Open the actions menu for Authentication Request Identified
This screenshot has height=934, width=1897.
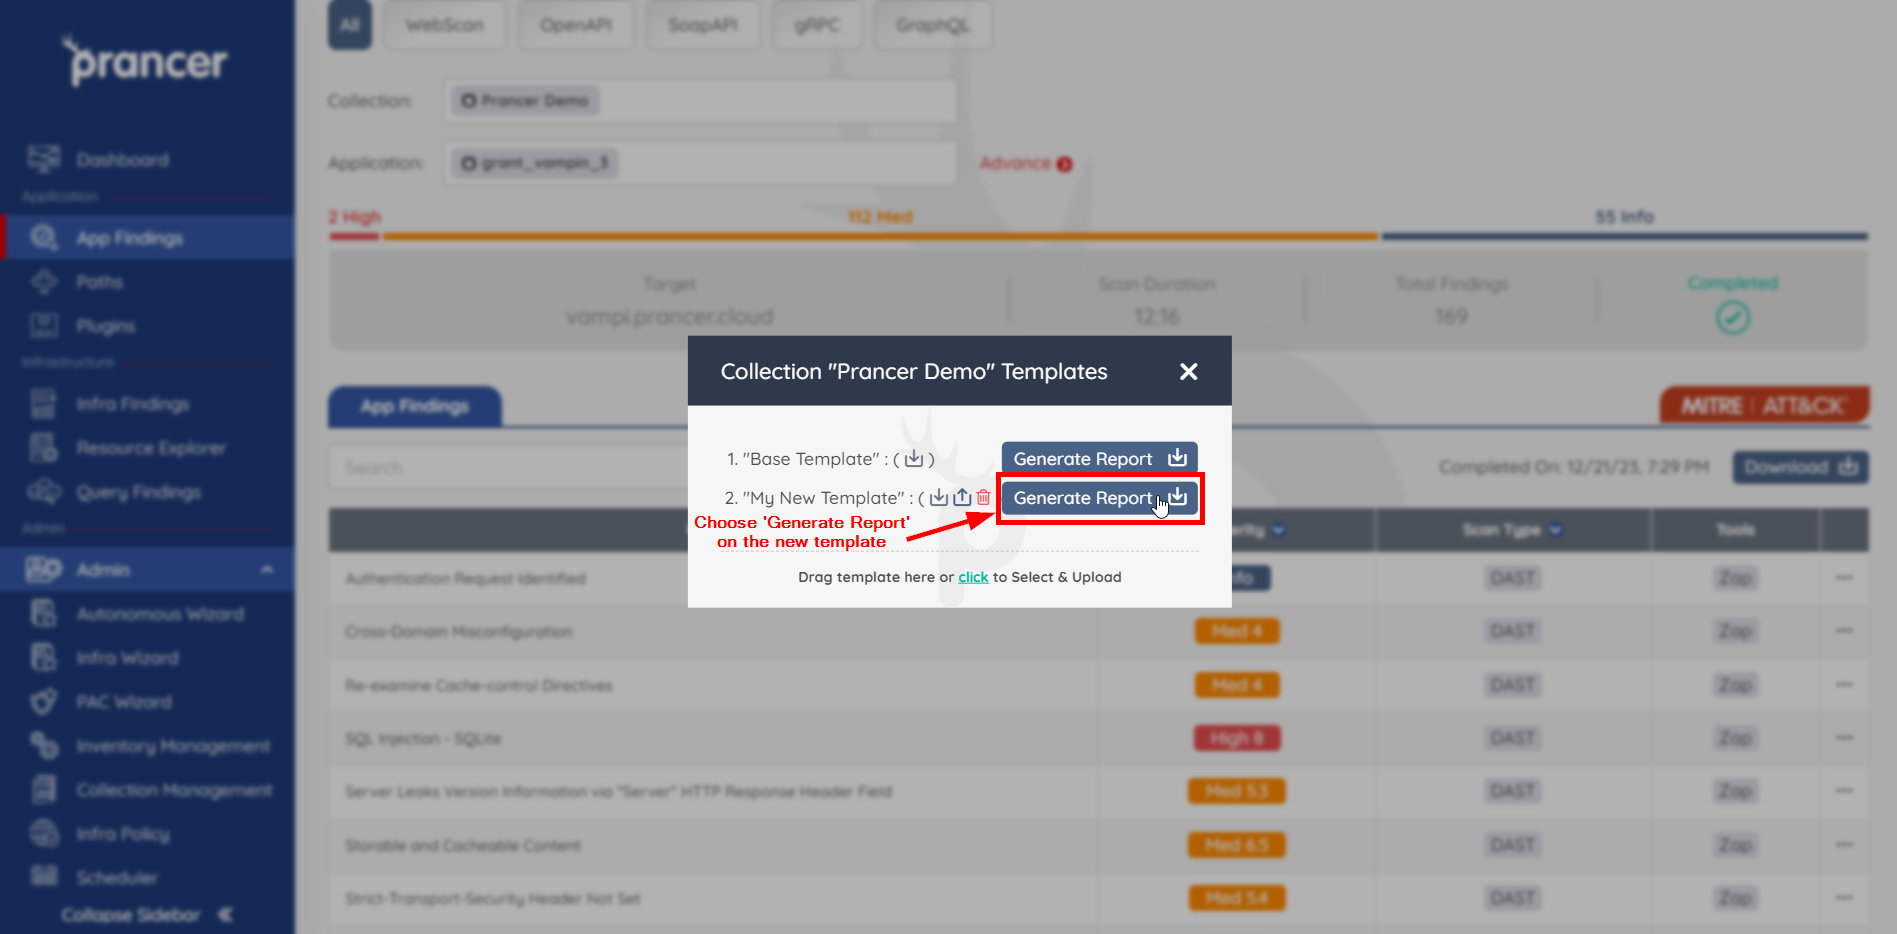point(1845,578)
